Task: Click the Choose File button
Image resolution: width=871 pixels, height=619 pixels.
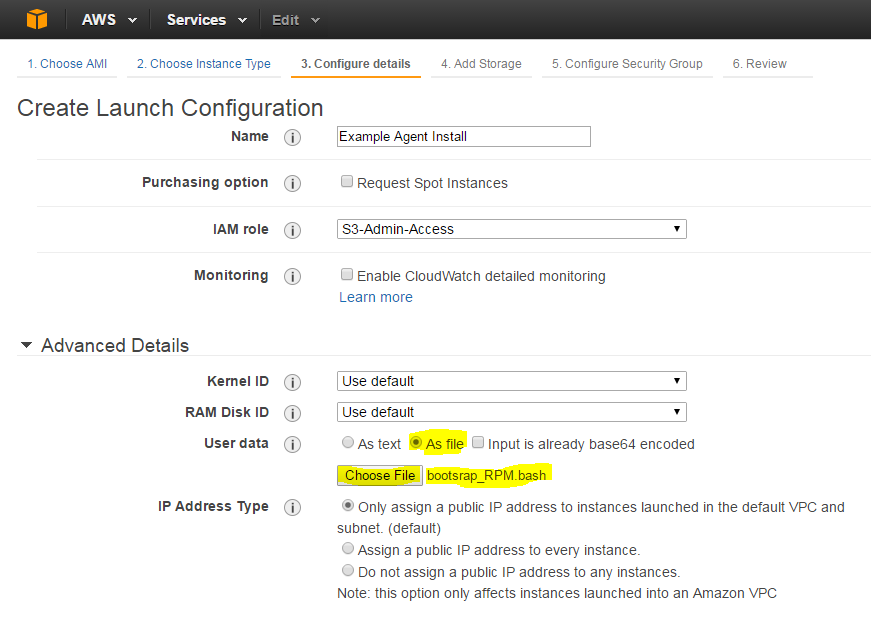Action: click(x=380, y=476)
